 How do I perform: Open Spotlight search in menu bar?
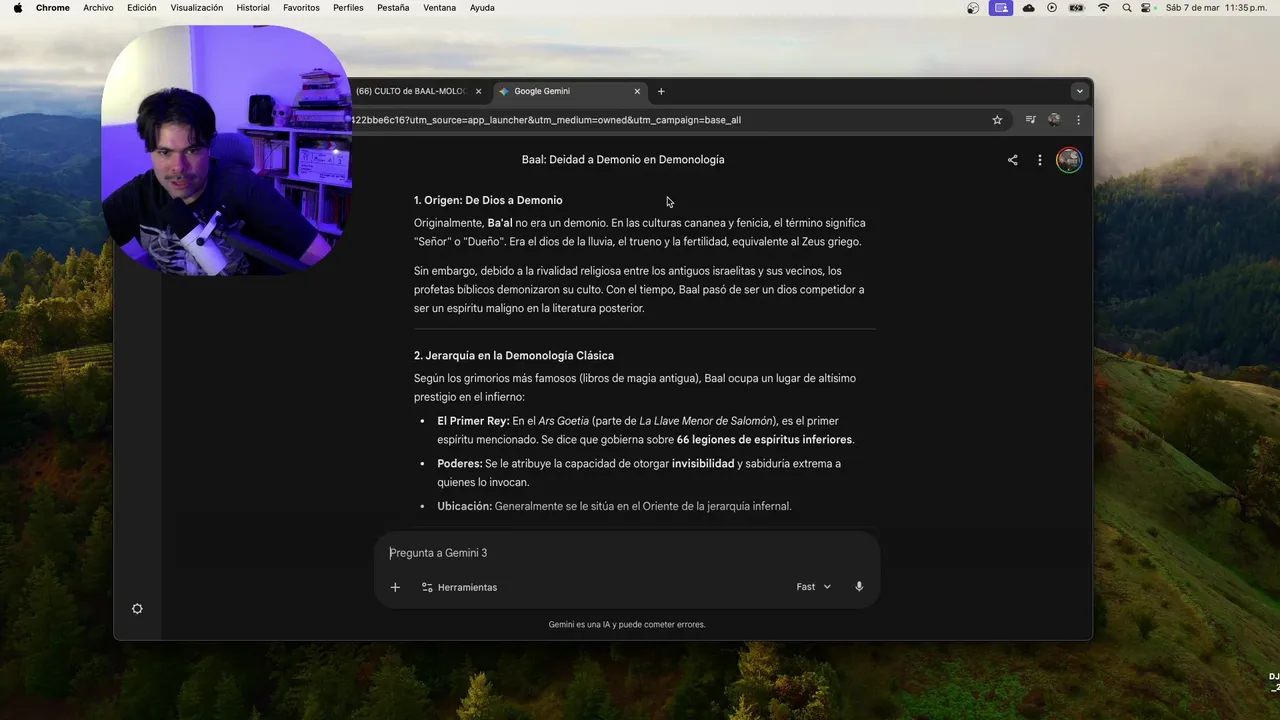1127,8
